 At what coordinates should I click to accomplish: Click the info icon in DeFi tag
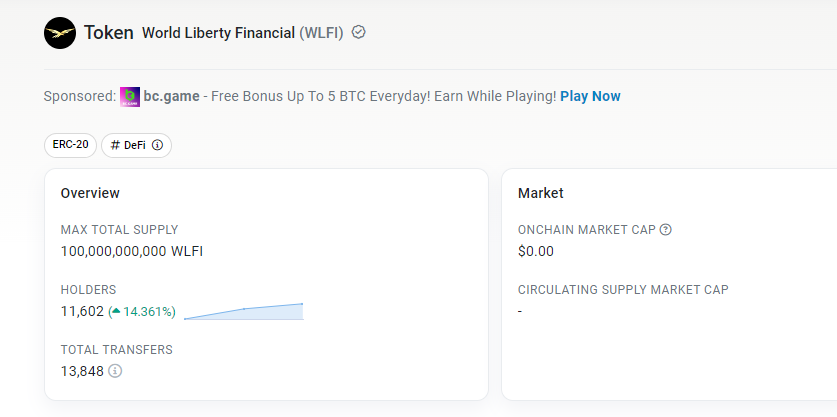[x=157, y=145]
